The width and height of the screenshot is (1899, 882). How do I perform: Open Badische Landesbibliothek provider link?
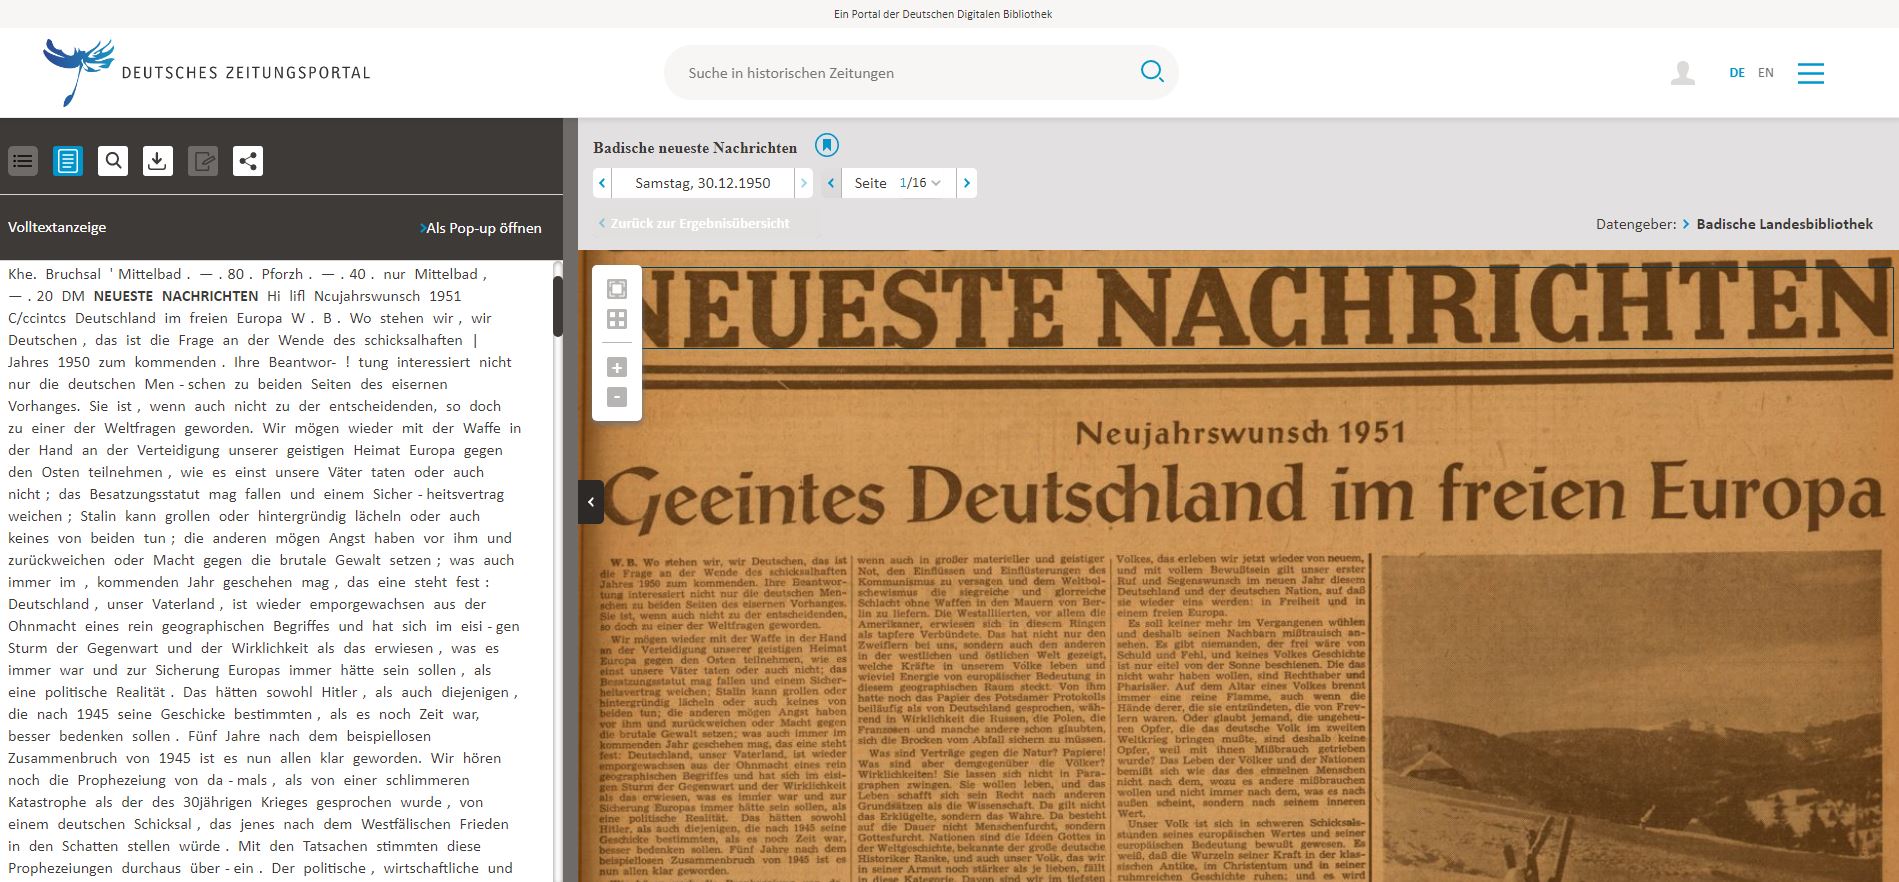pos(1784,224)
